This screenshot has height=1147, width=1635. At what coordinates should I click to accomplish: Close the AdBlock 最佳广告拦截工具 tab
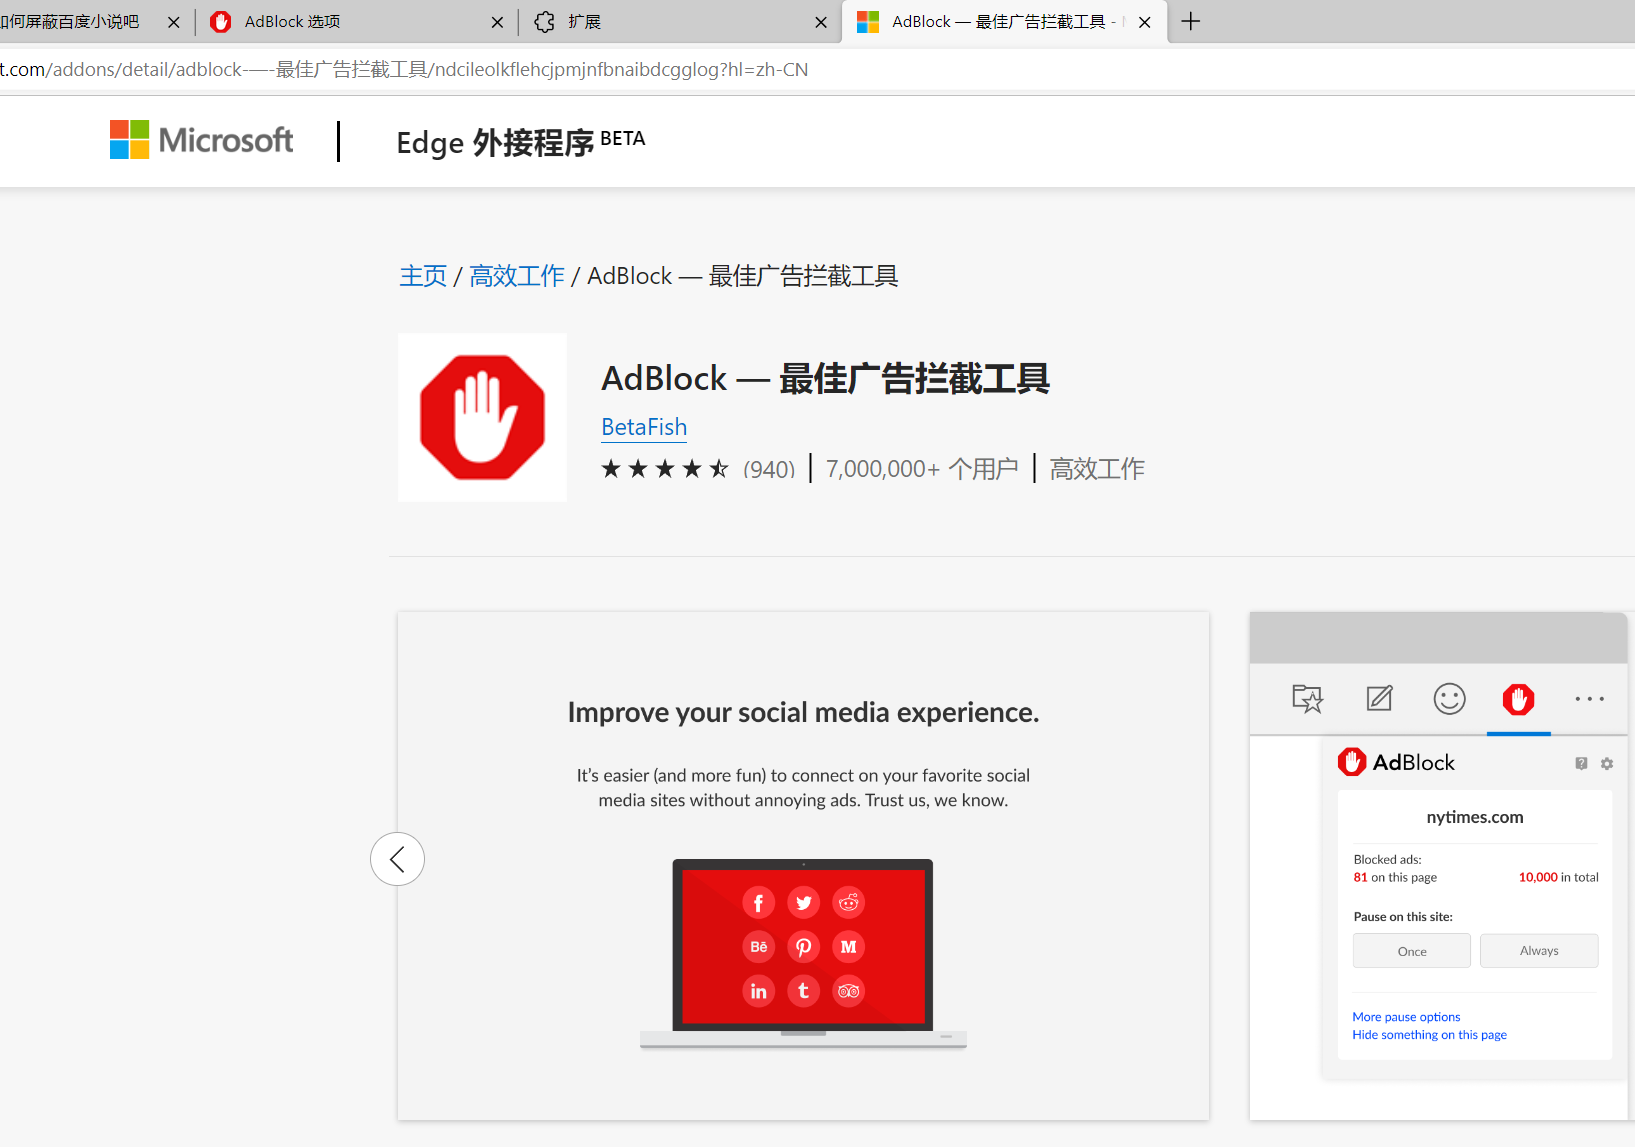click(x=1145, y=22)
